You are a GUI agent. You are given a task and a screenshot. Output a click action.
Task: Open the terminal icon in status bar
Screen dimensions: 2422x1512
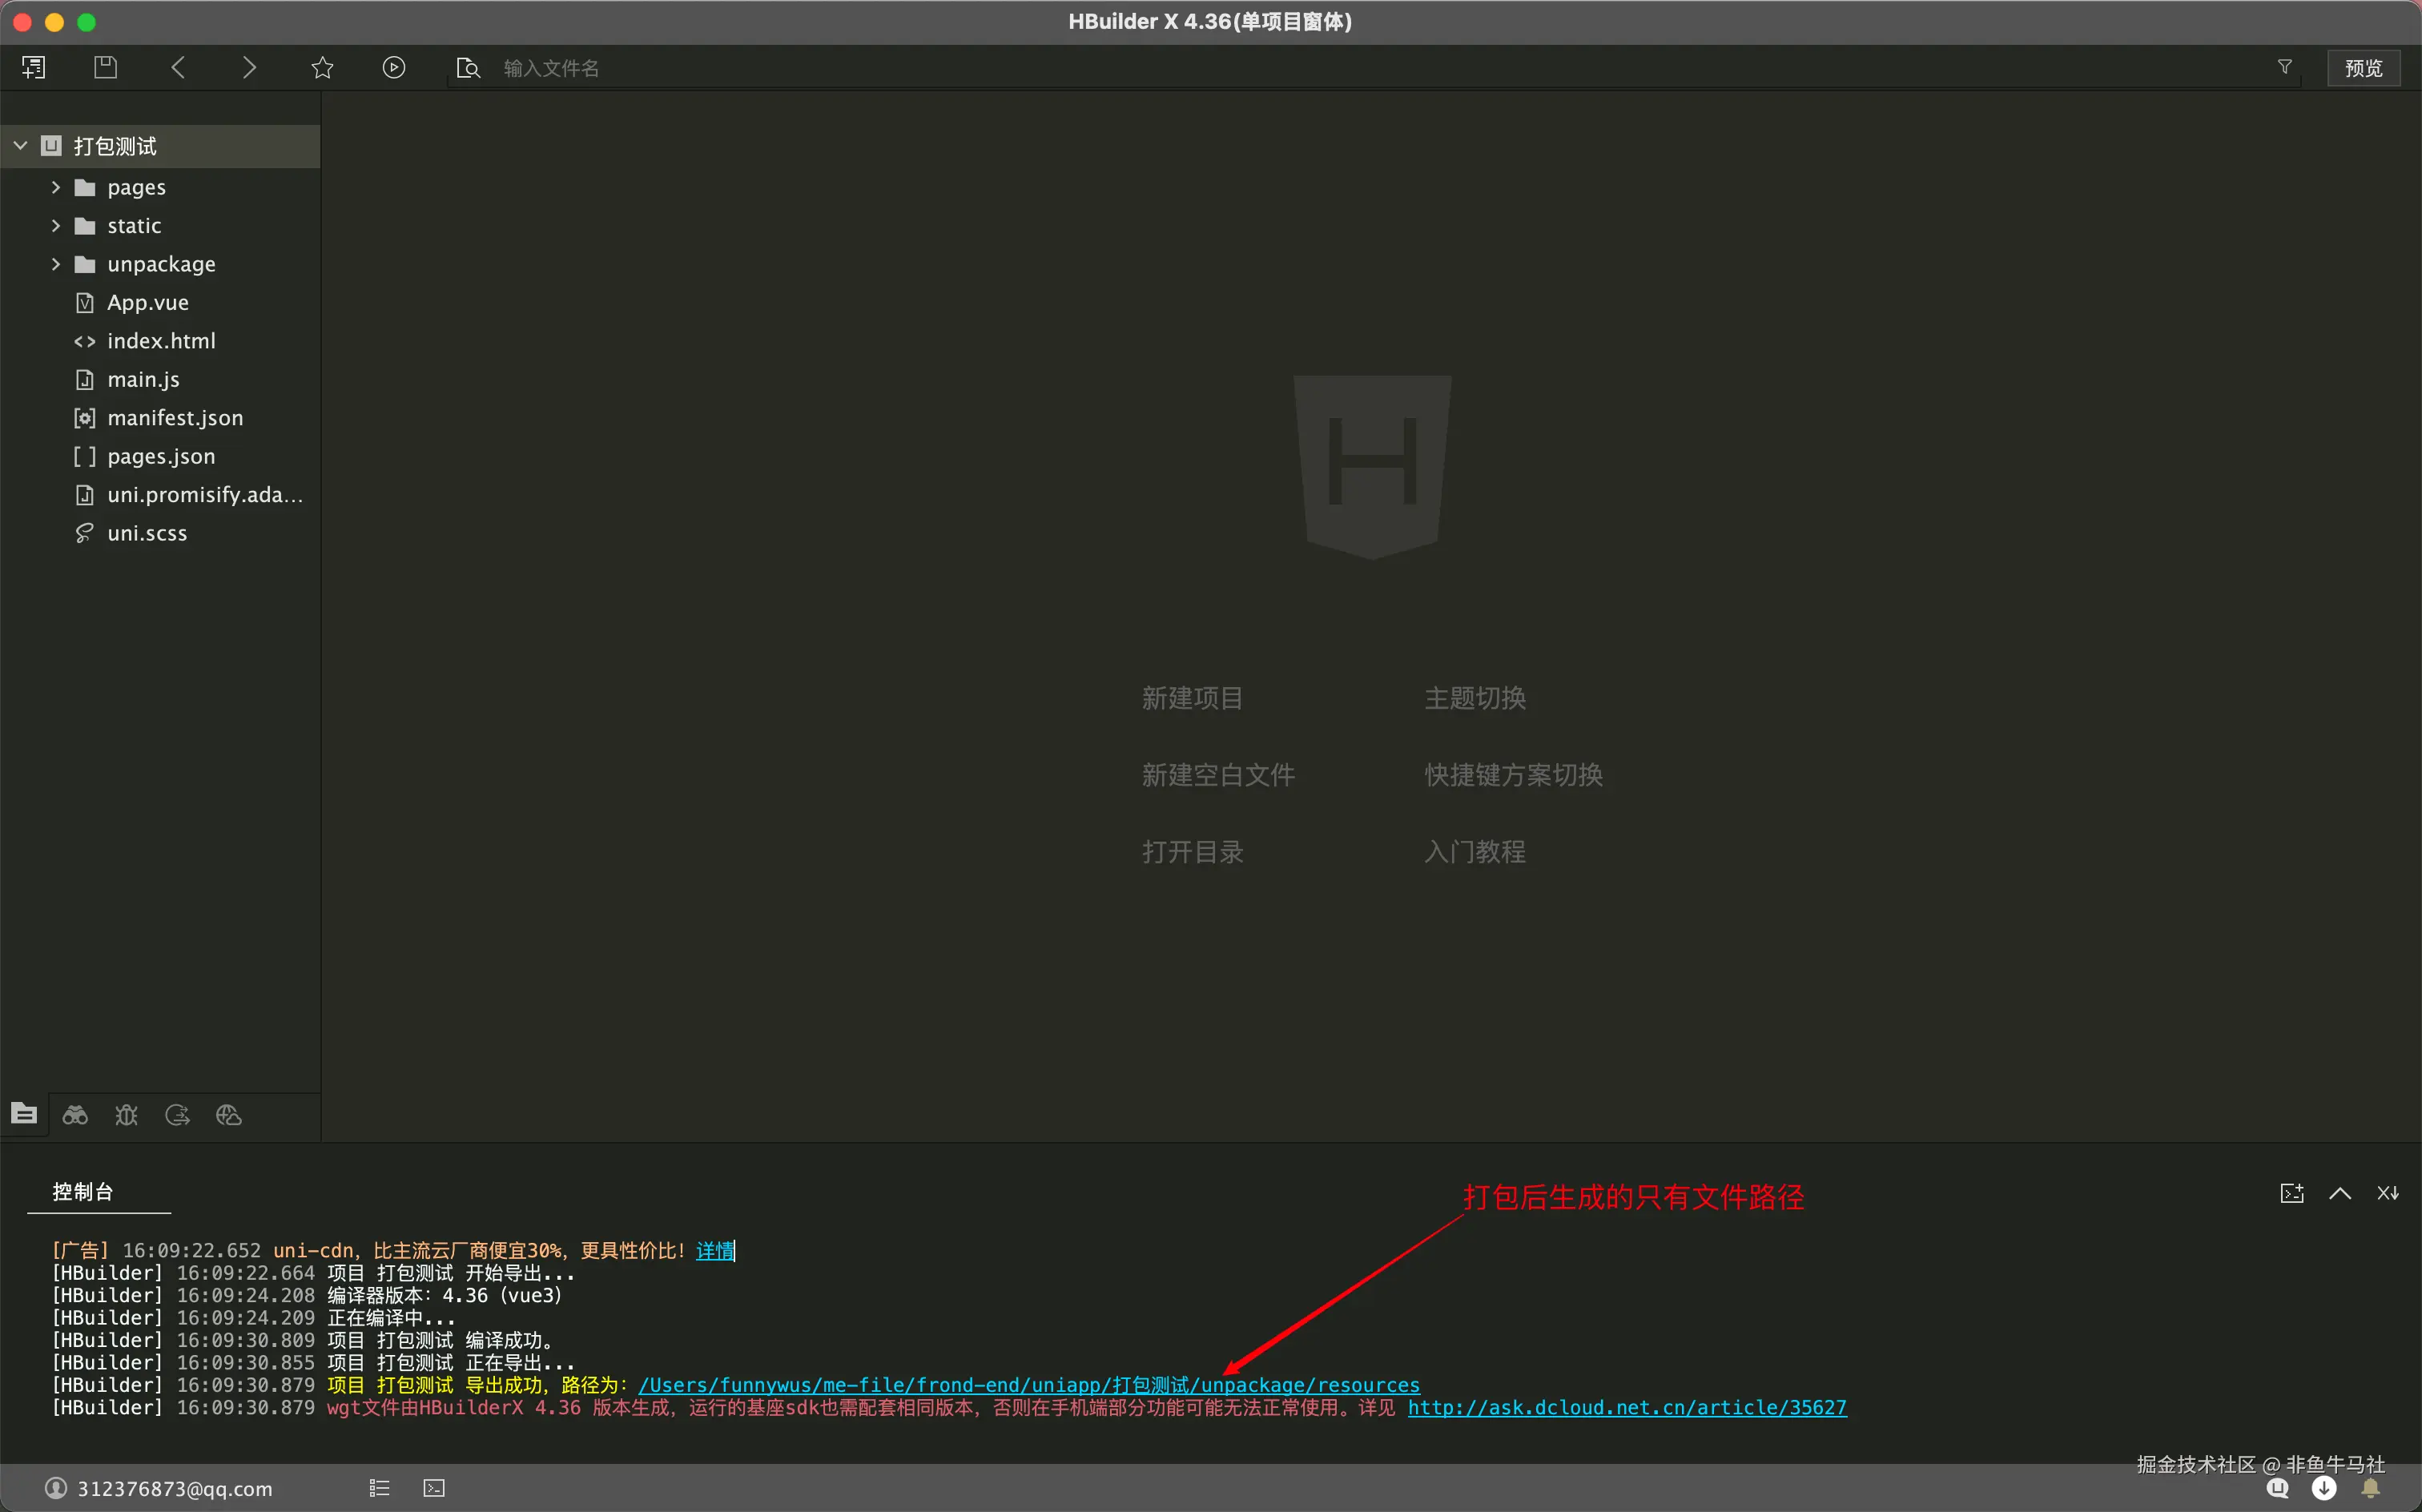(x=433, y=1488)
